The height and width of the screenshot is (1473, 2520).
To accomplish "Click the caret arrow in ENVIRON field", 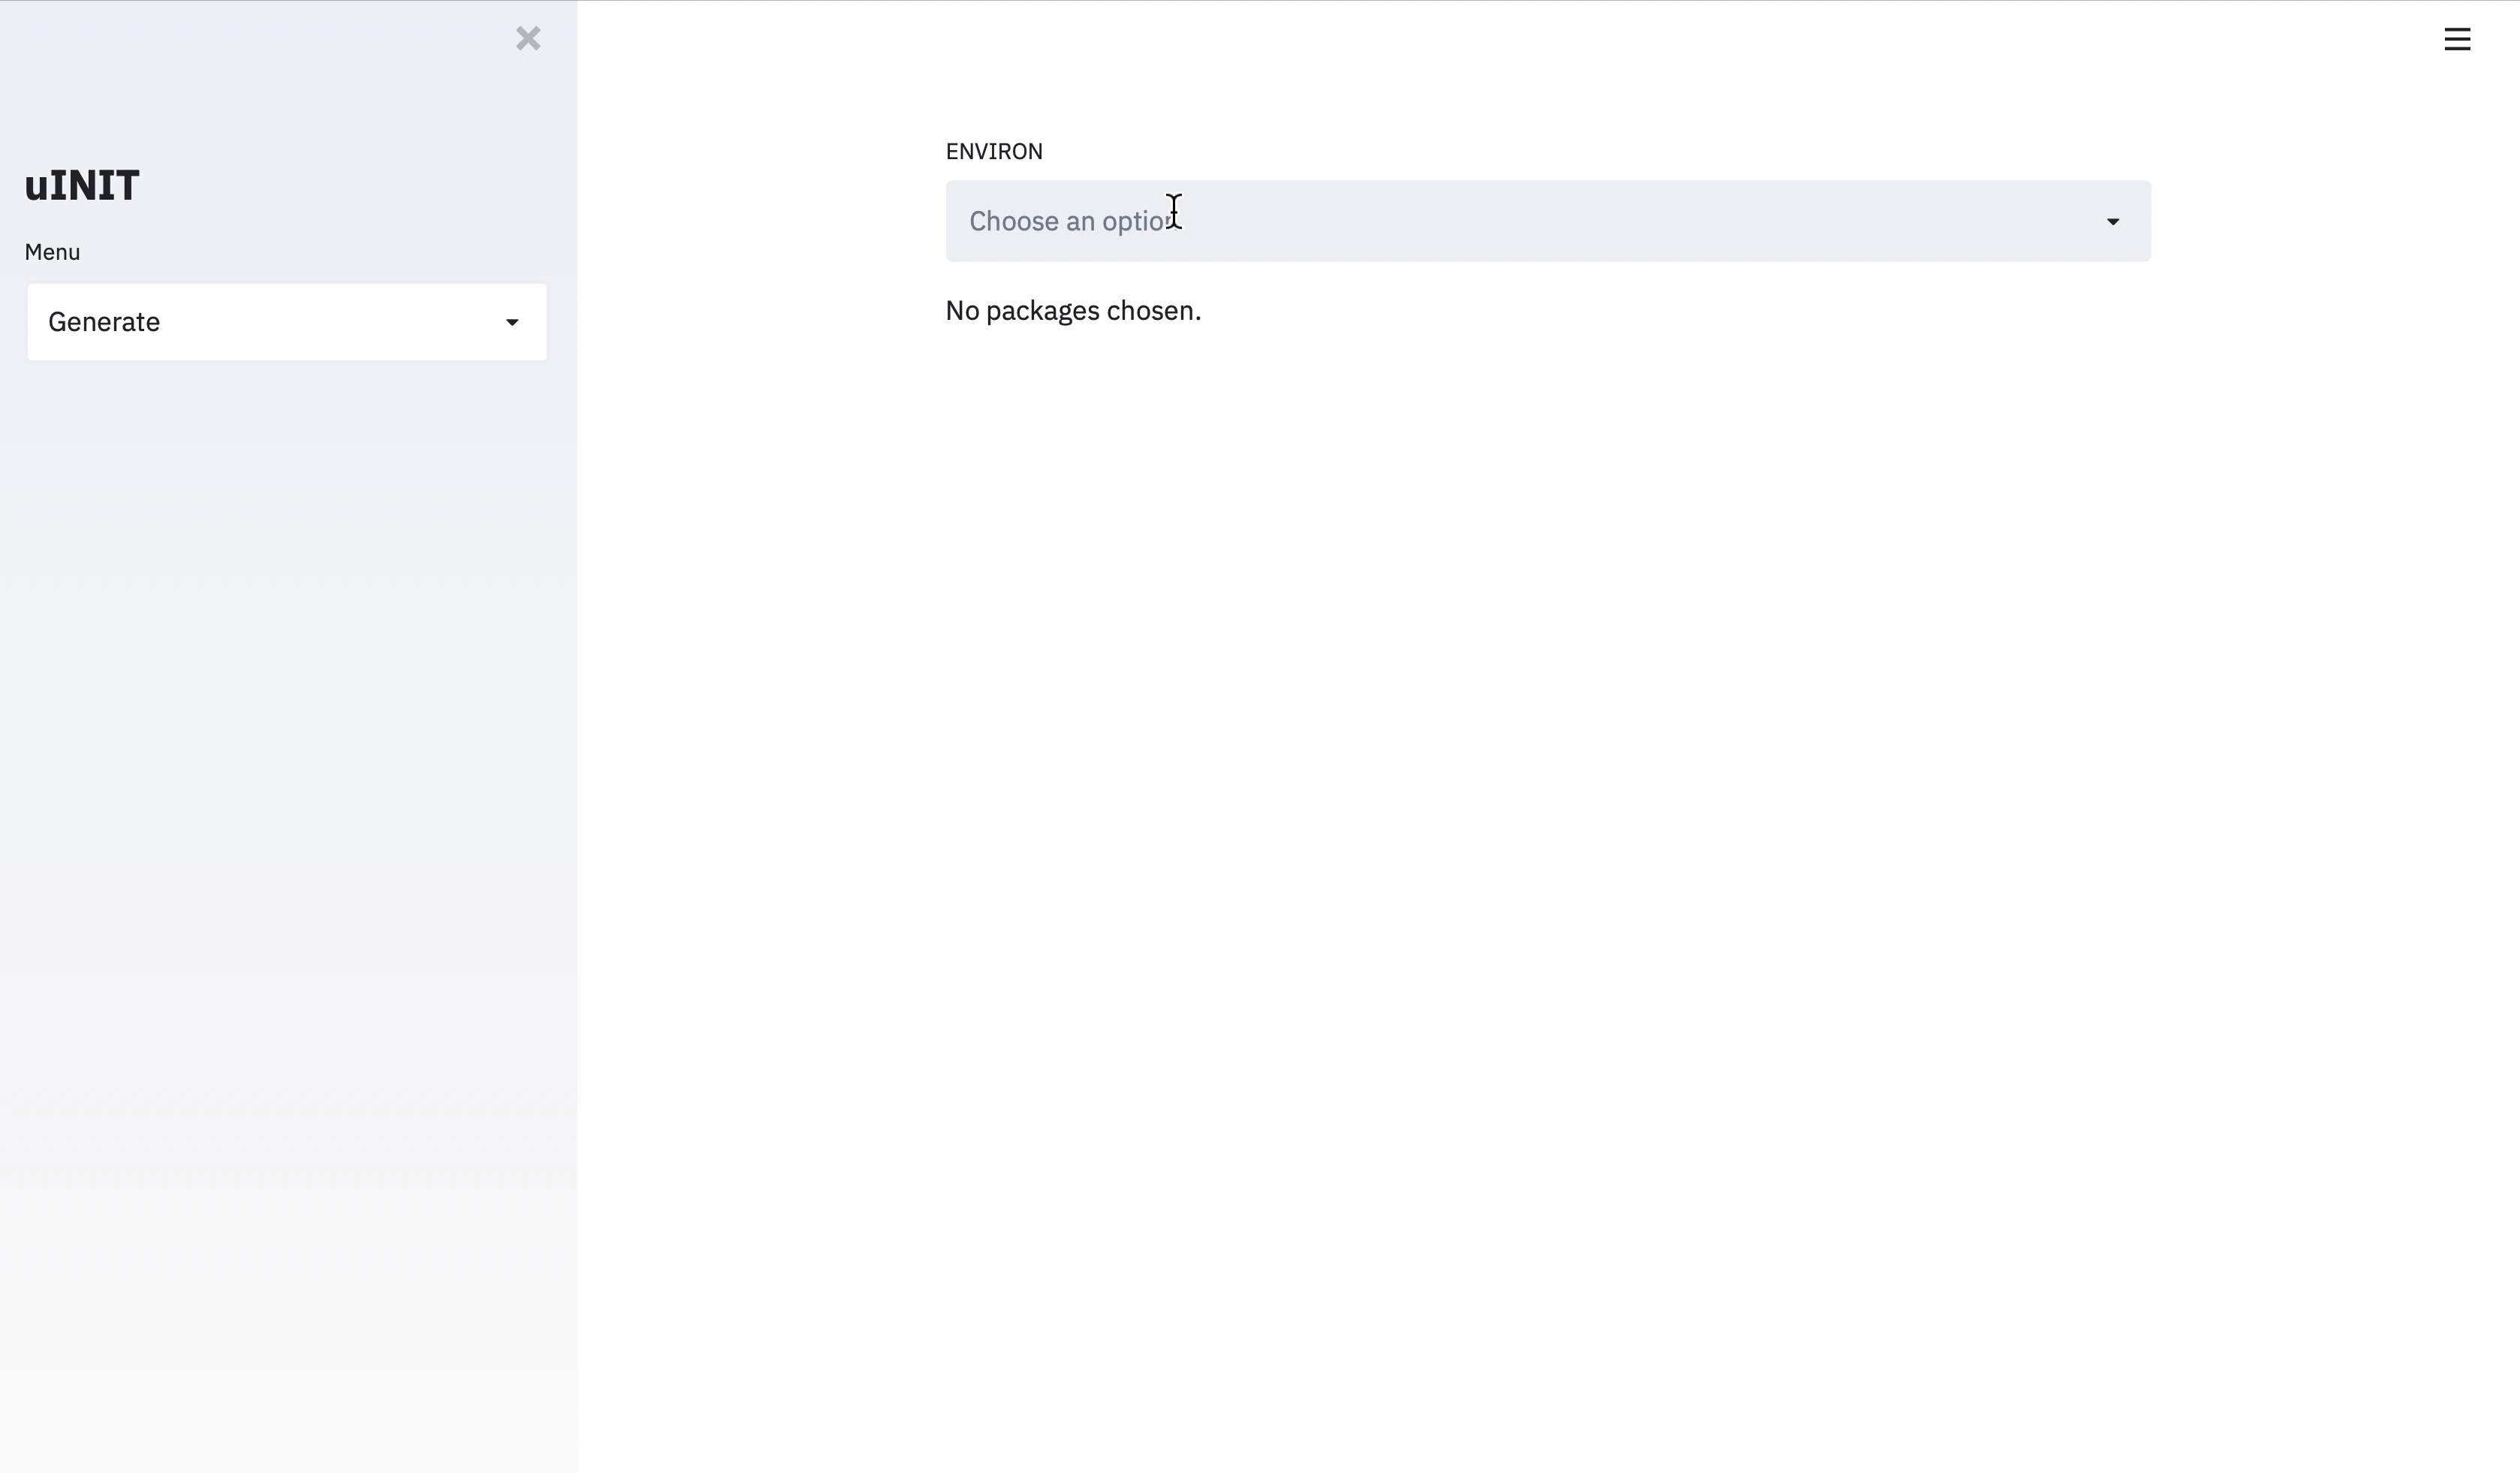I will click(2112, 221).
